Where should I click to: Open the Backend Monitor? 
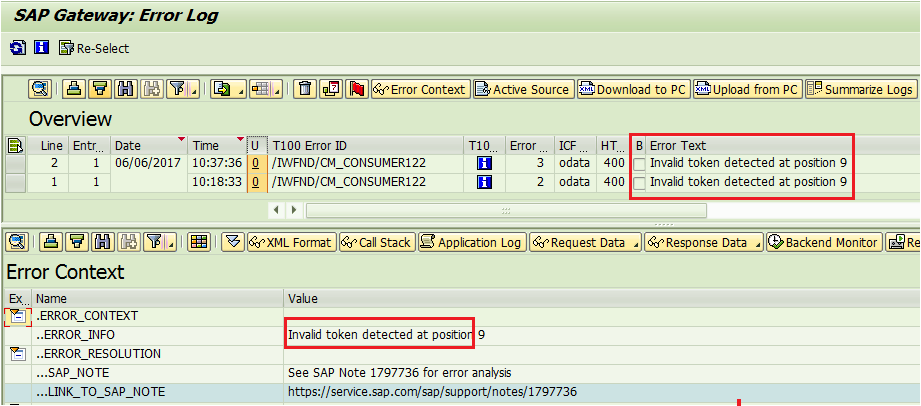click(x=825, y=242)
